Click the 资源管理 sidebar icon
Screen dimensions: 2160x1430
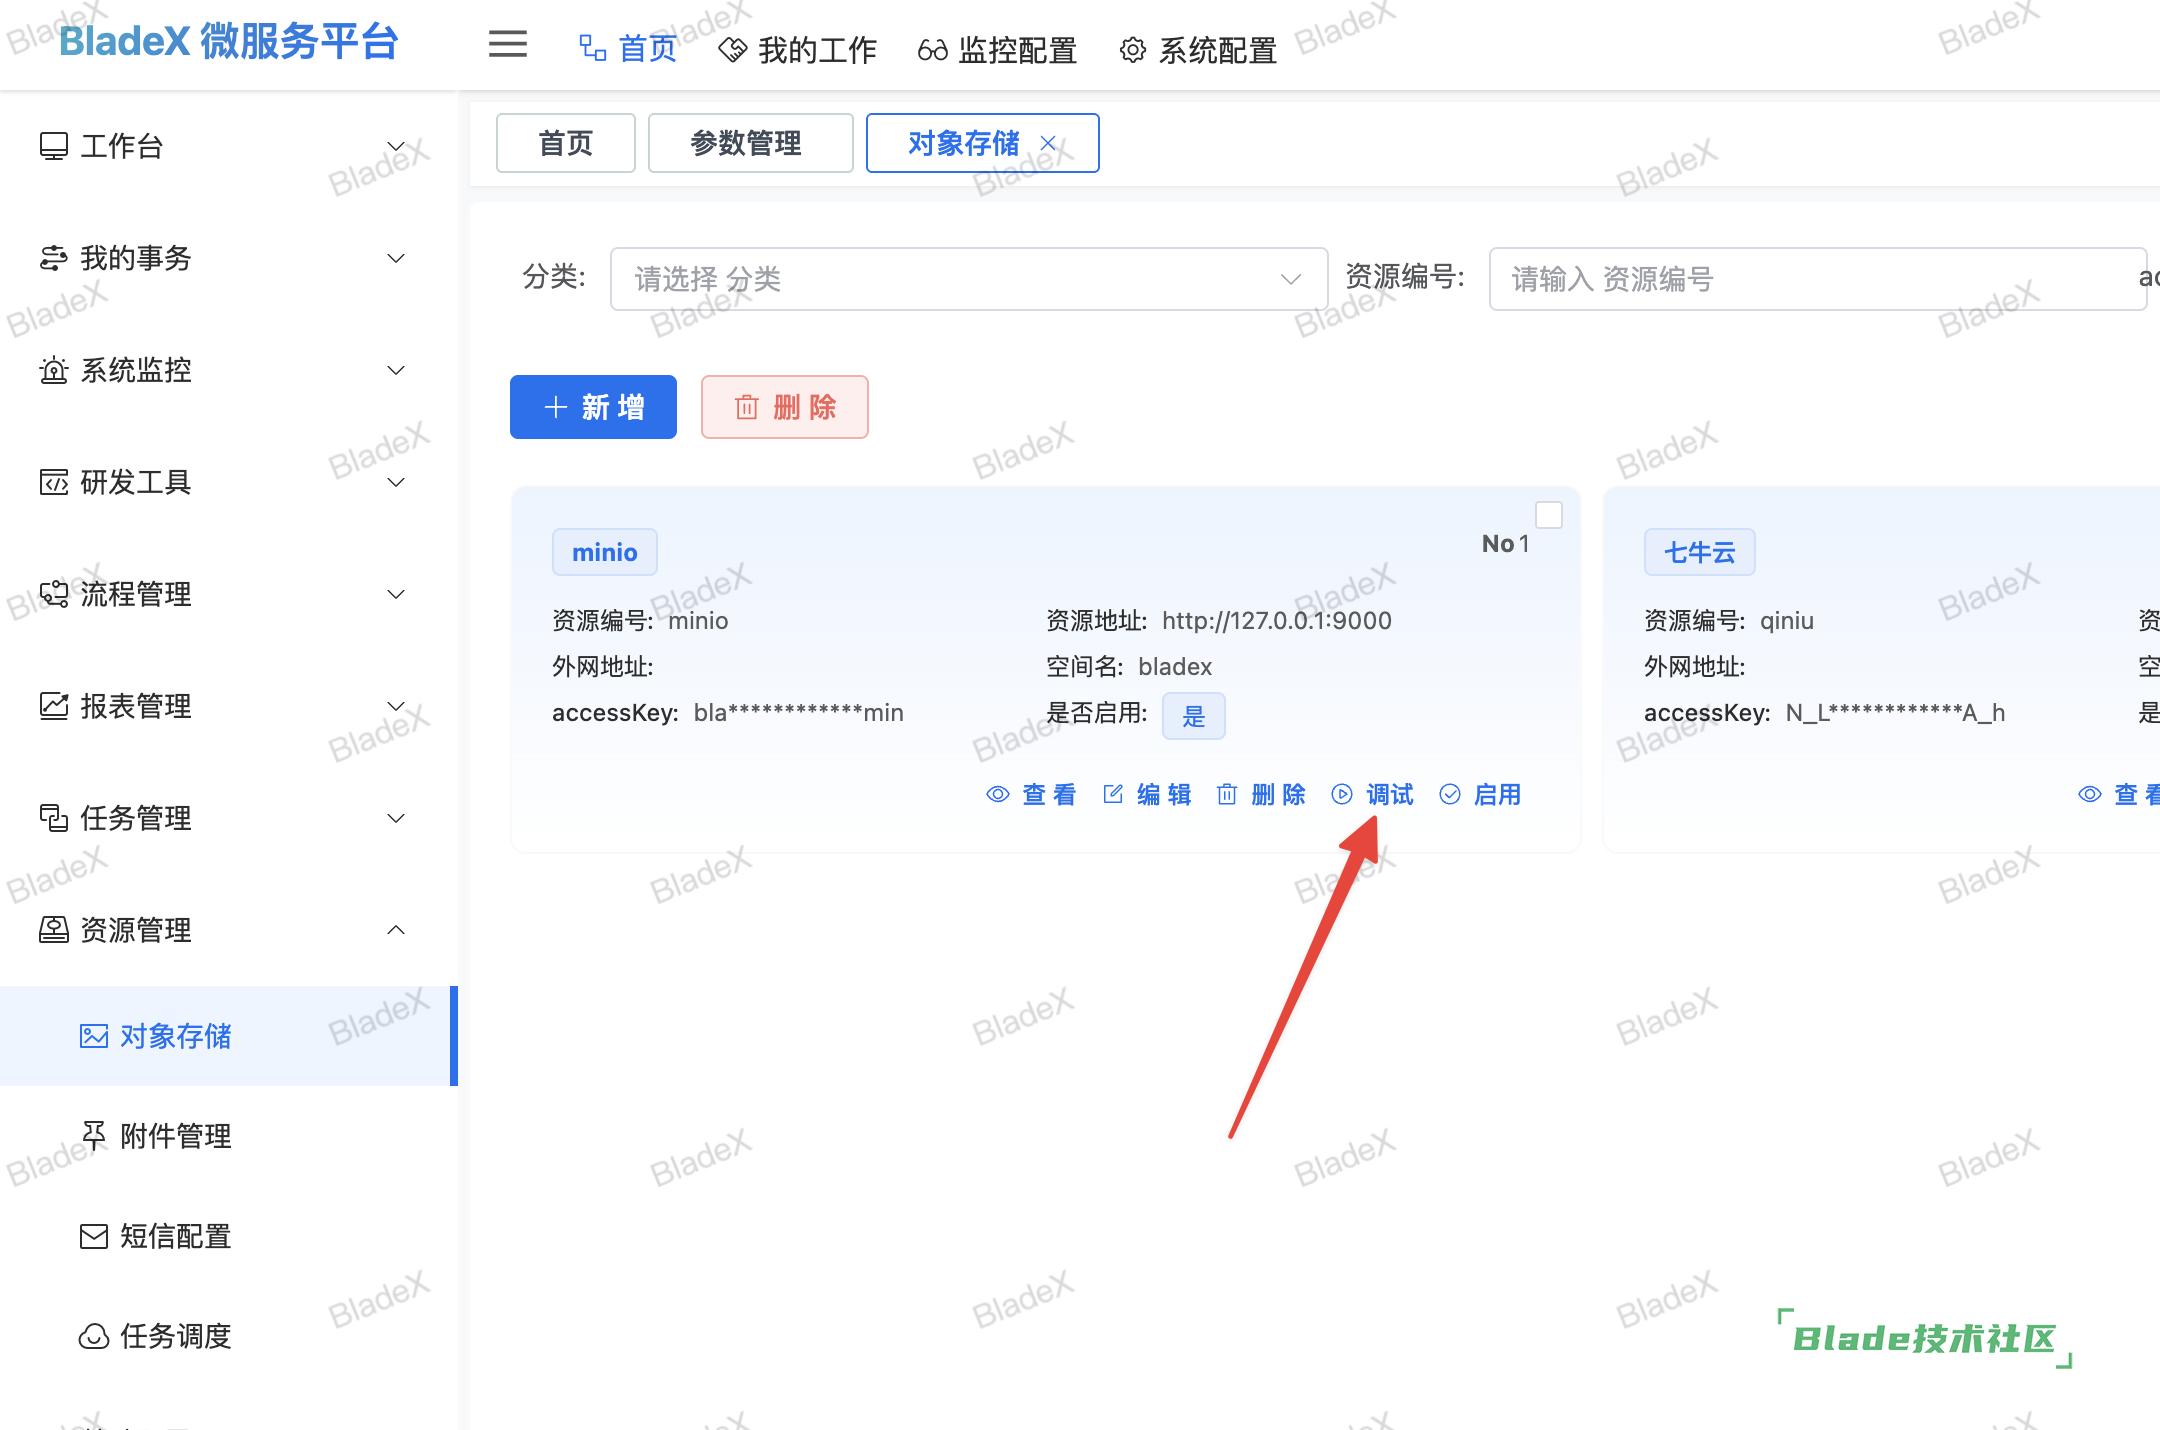click(x=54, y=930)
